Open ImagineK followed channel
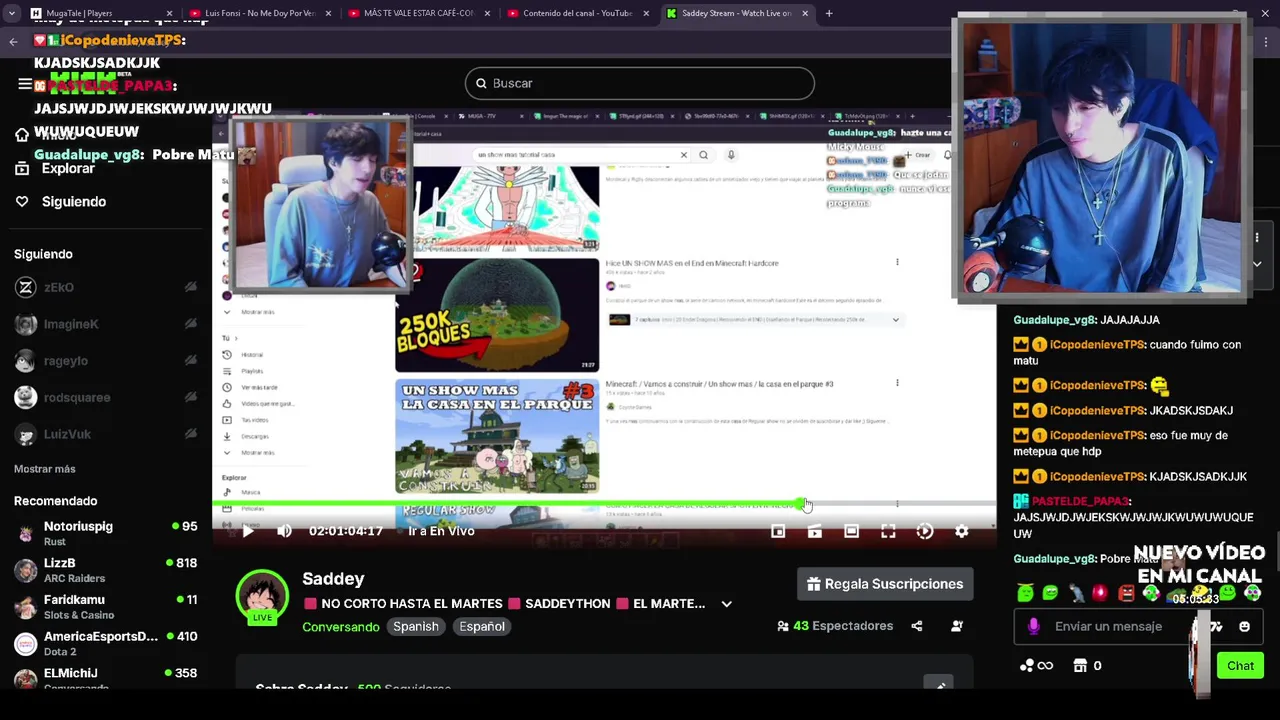The height and width of the screenshot is (720, 1280). pos(105,324)
